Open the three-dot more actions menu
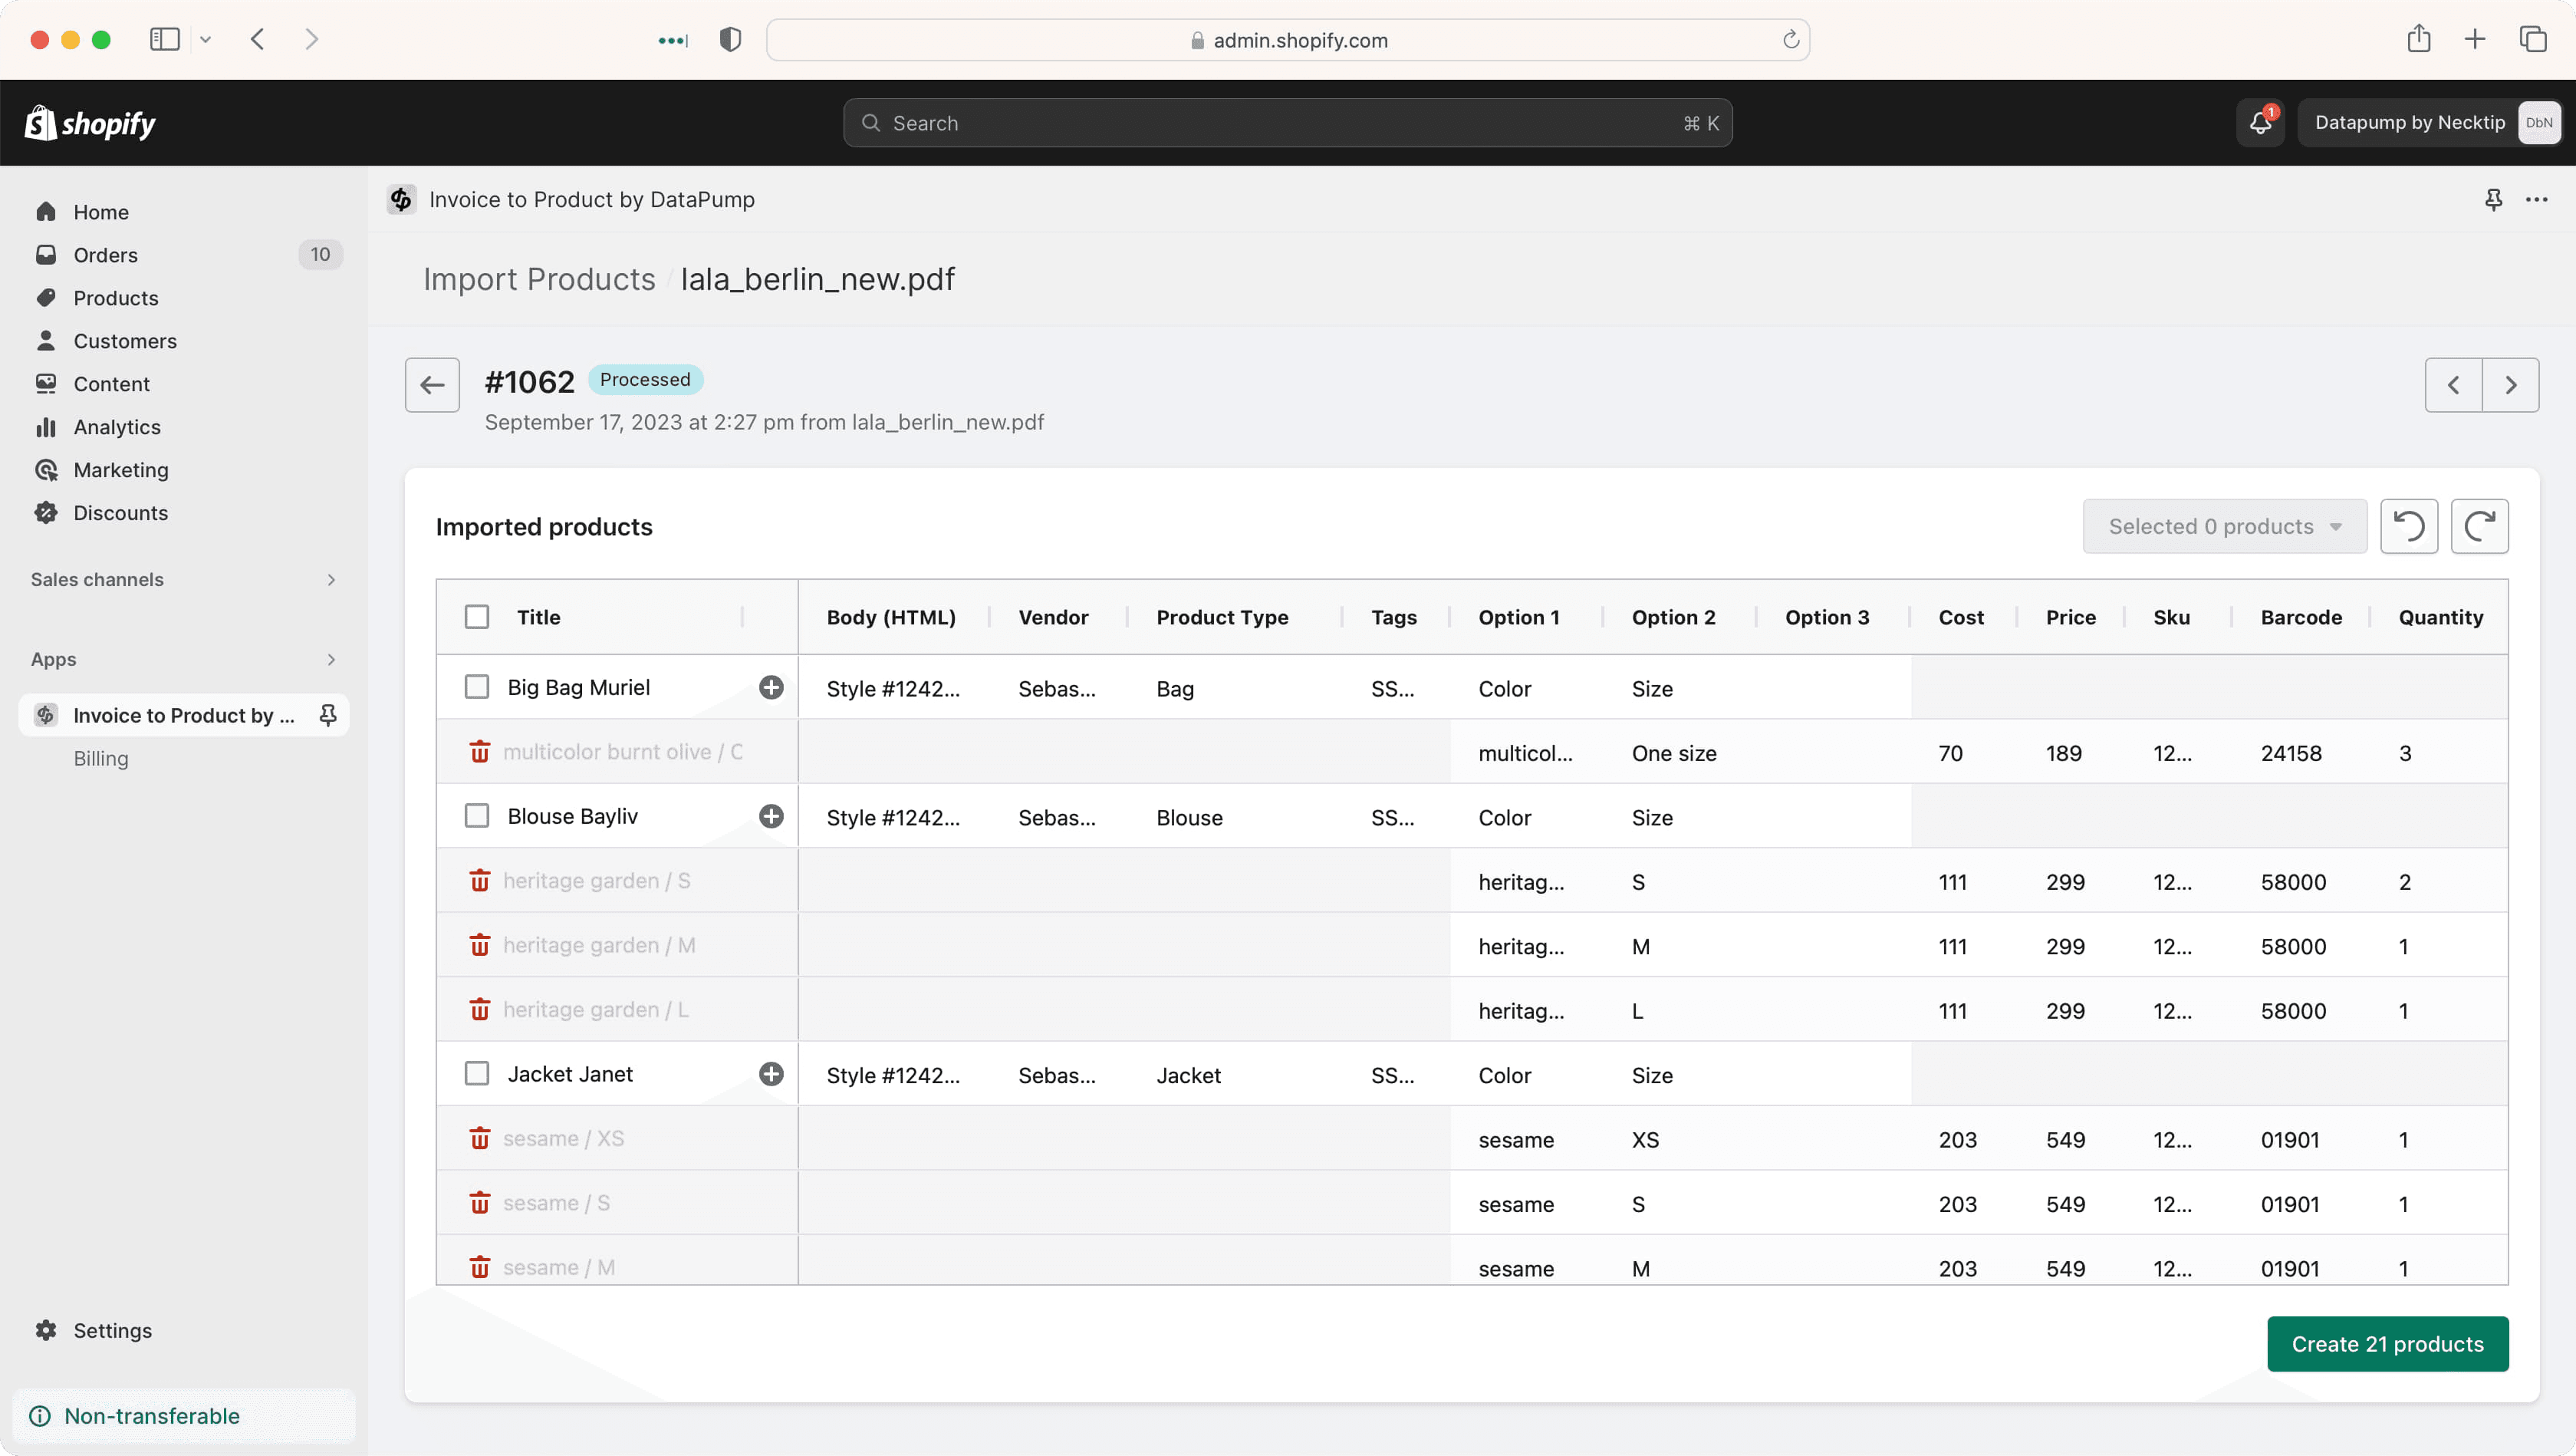Screen dimensions: 2576x1456 click(2537, 200)
